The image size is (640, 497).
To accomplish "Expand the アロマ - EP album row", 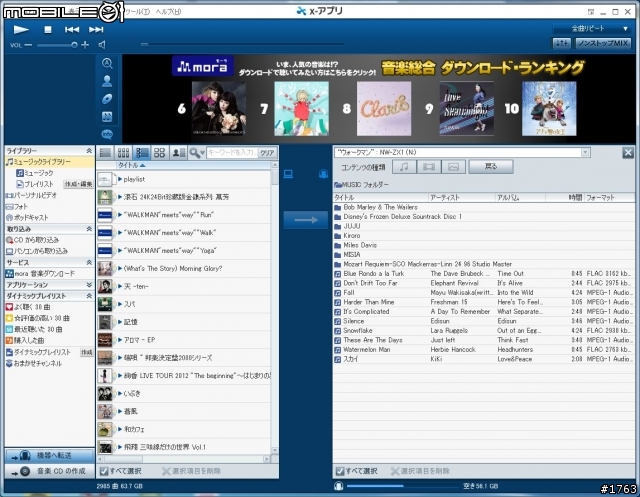I will 120,340.
